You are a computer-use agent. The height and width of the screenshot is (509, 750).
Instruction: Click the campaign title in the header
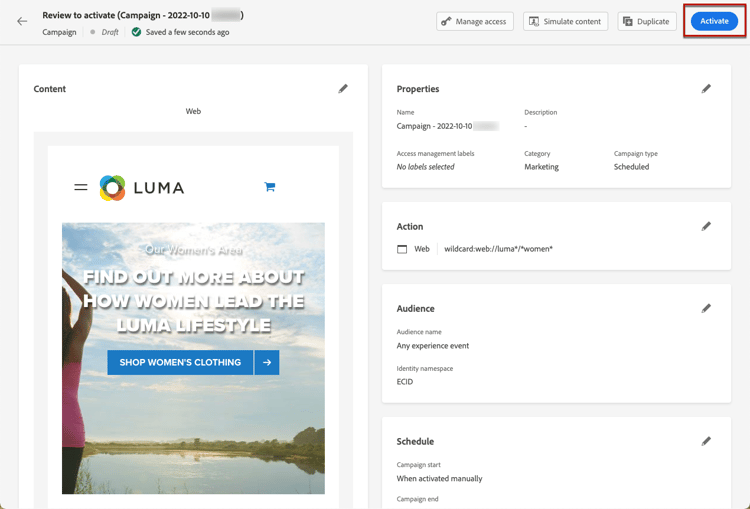[143, 15]
